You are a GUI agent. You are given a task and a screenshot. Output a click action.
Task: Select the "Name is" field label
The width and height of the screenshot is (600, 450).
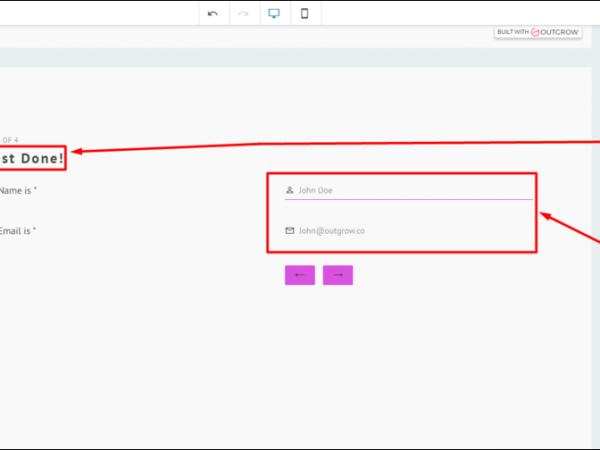[x=14, y=190]
